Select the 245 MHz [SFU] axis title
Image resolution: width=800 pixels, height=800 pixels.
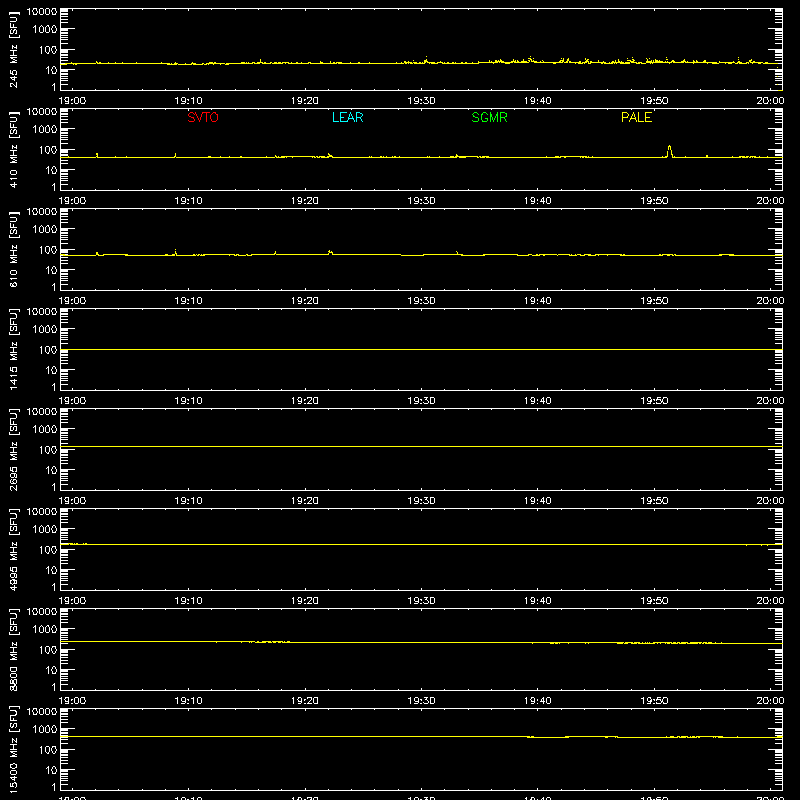click(x=13, y=49)
